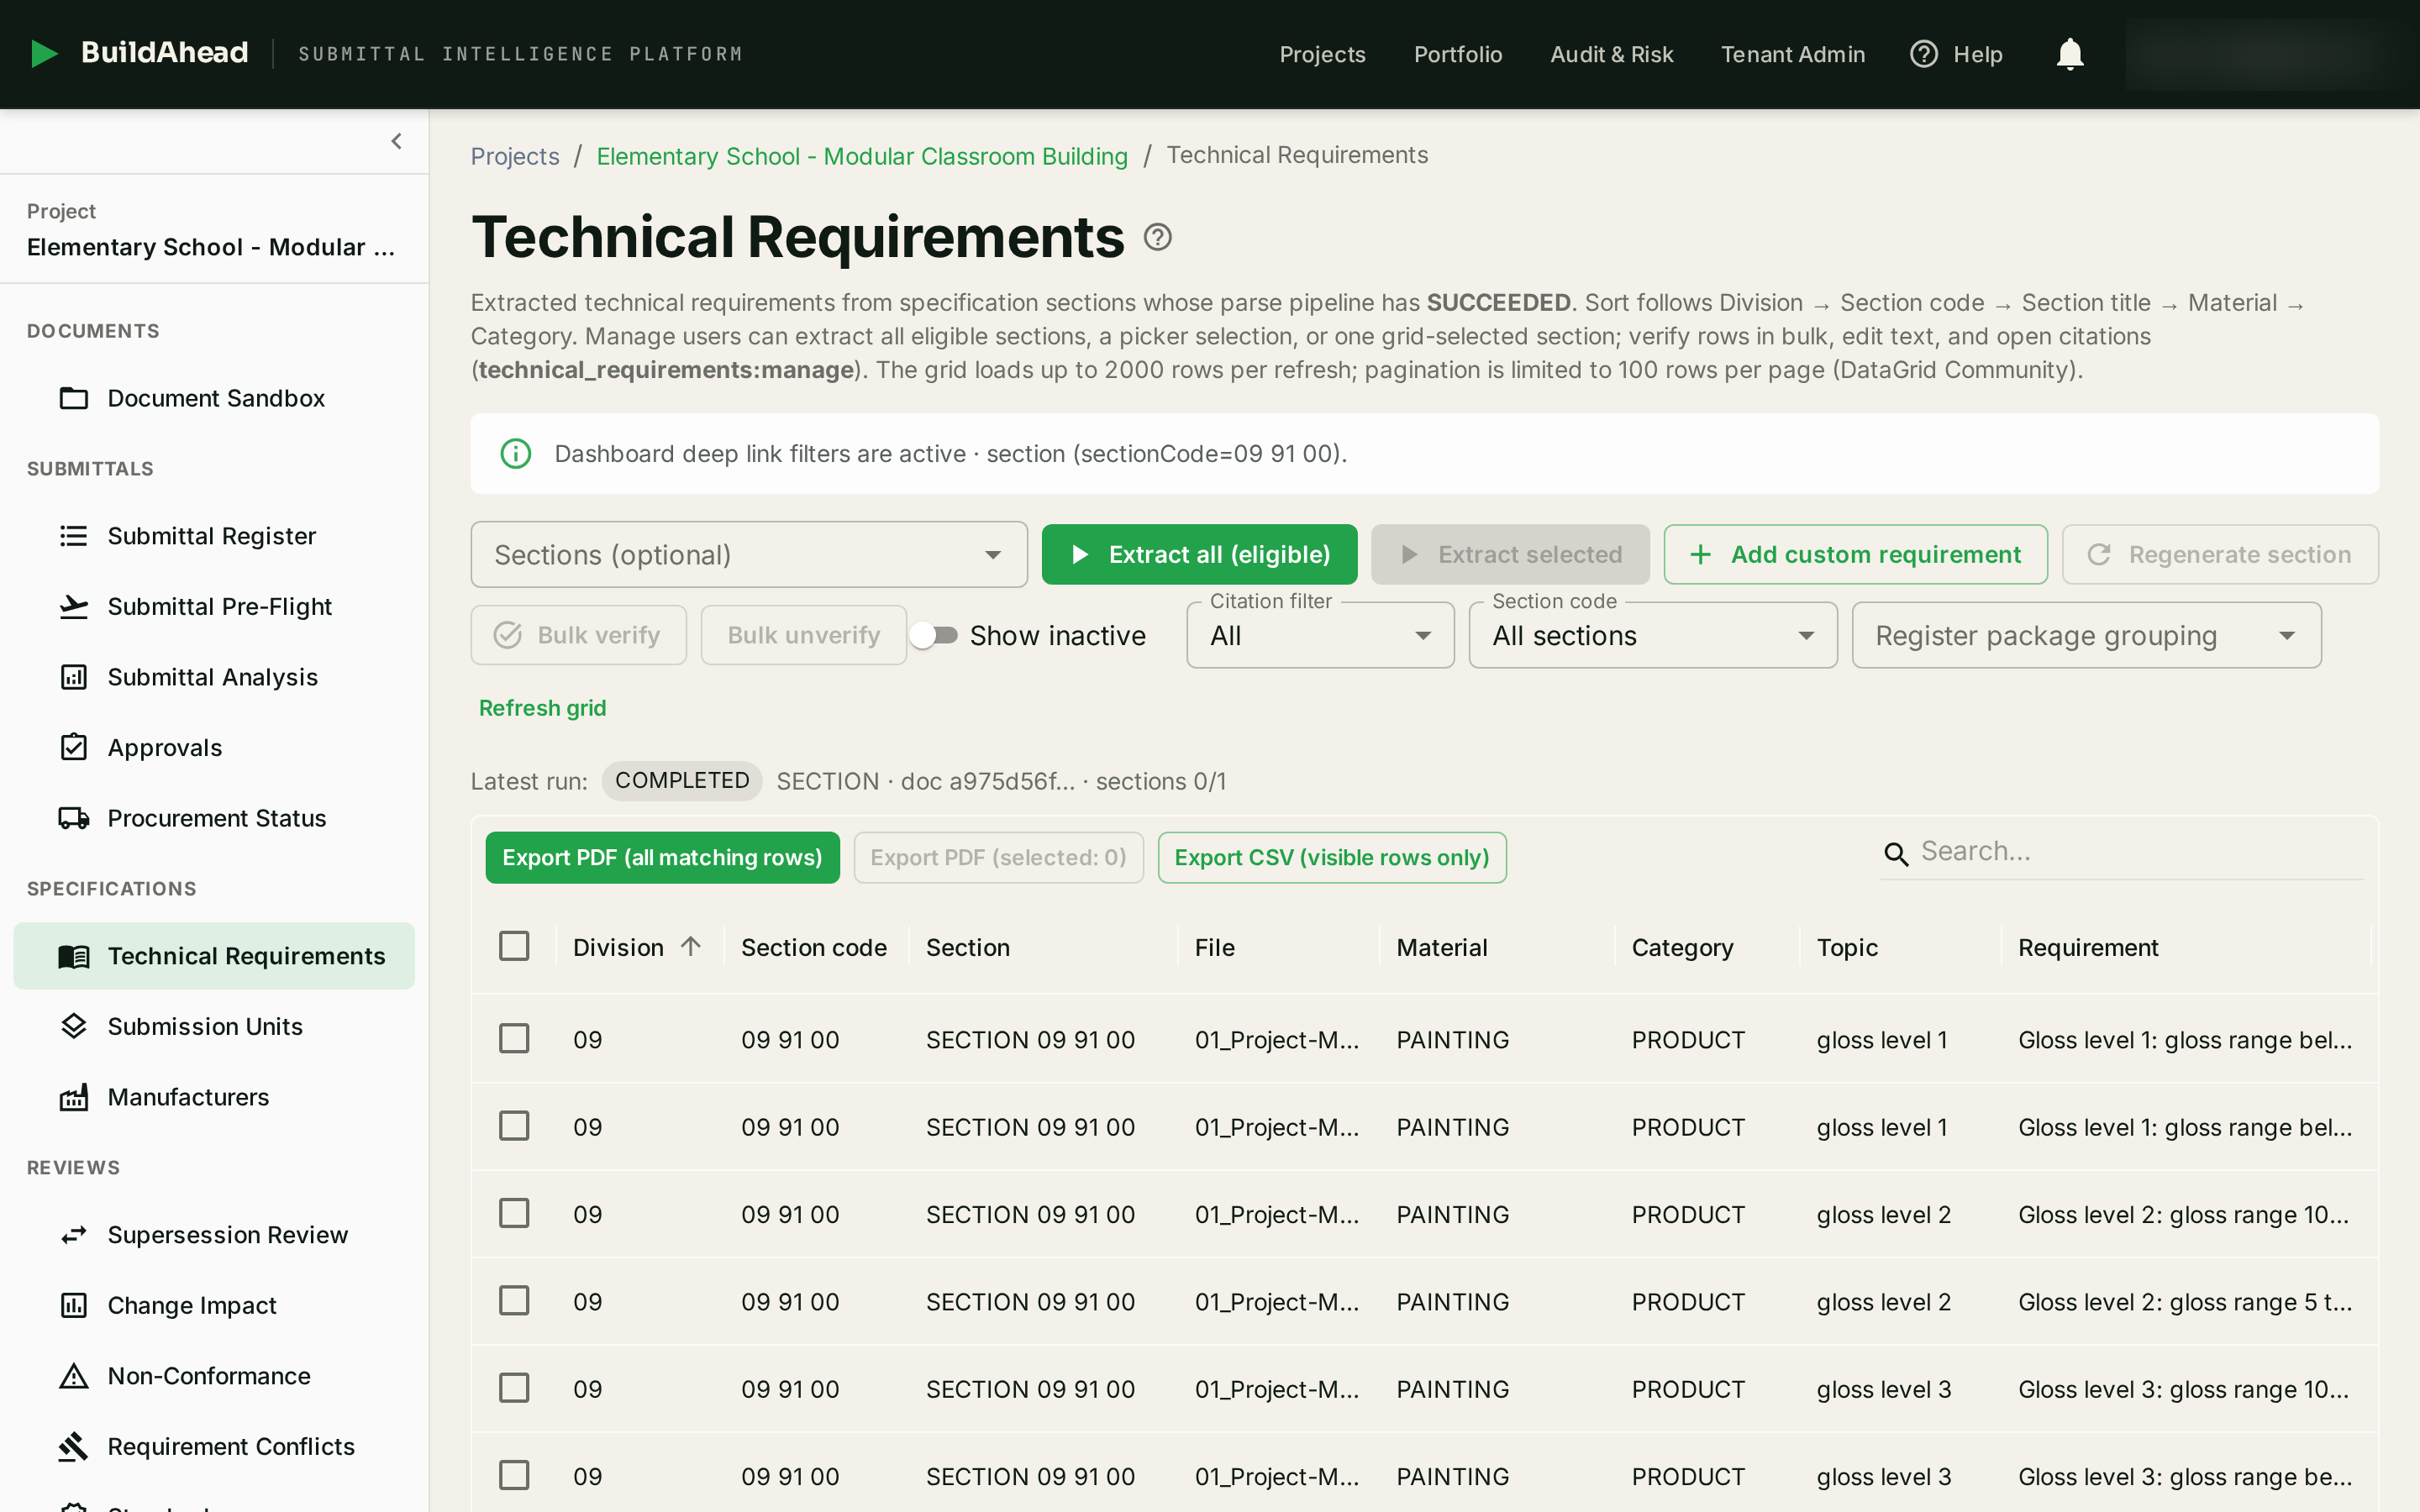Check the gloss range 10 level 3 row checkbox
This screenshot has height=1512, width=2420.
click(x=514, y=1388)
